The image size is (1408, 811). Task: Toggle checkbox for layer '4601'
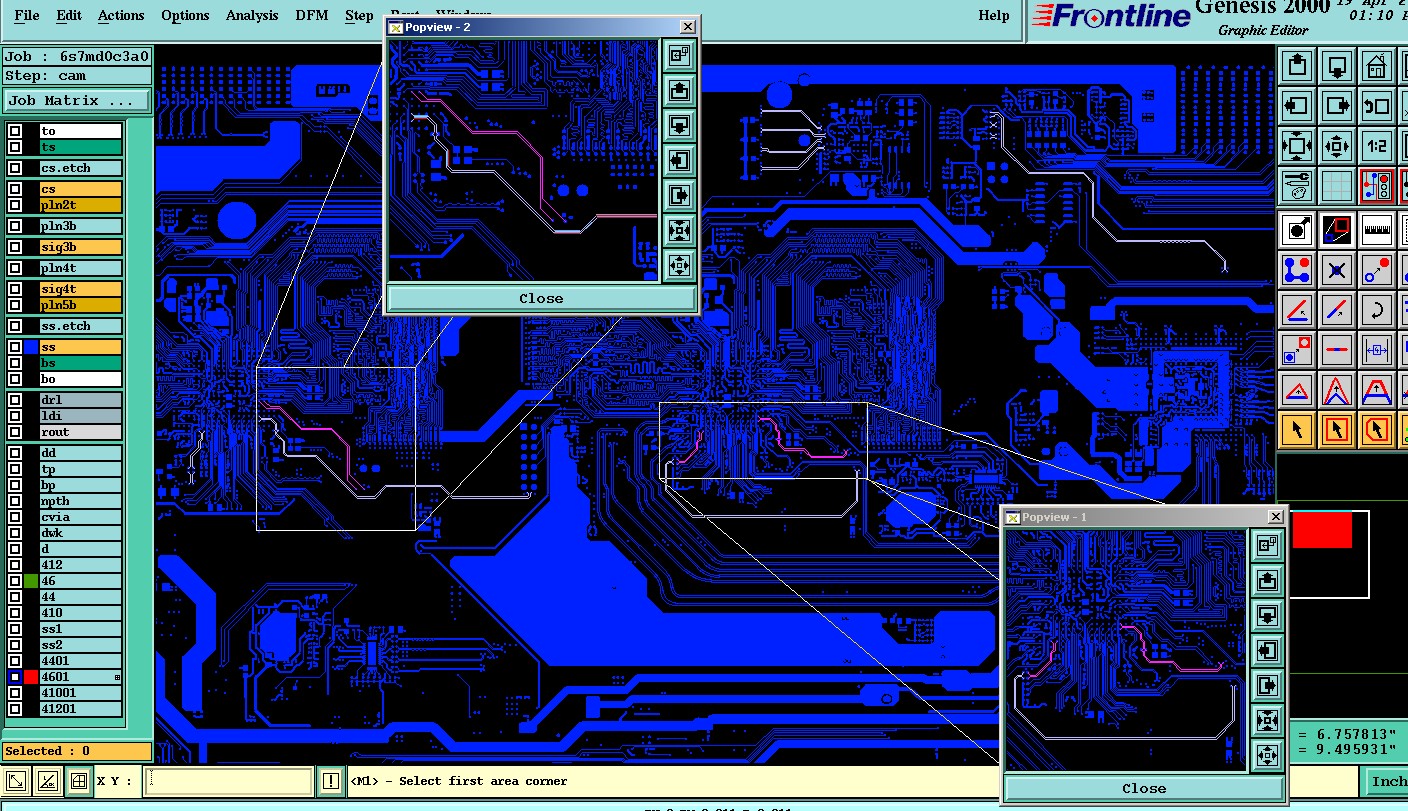click(x=15, y=677)
